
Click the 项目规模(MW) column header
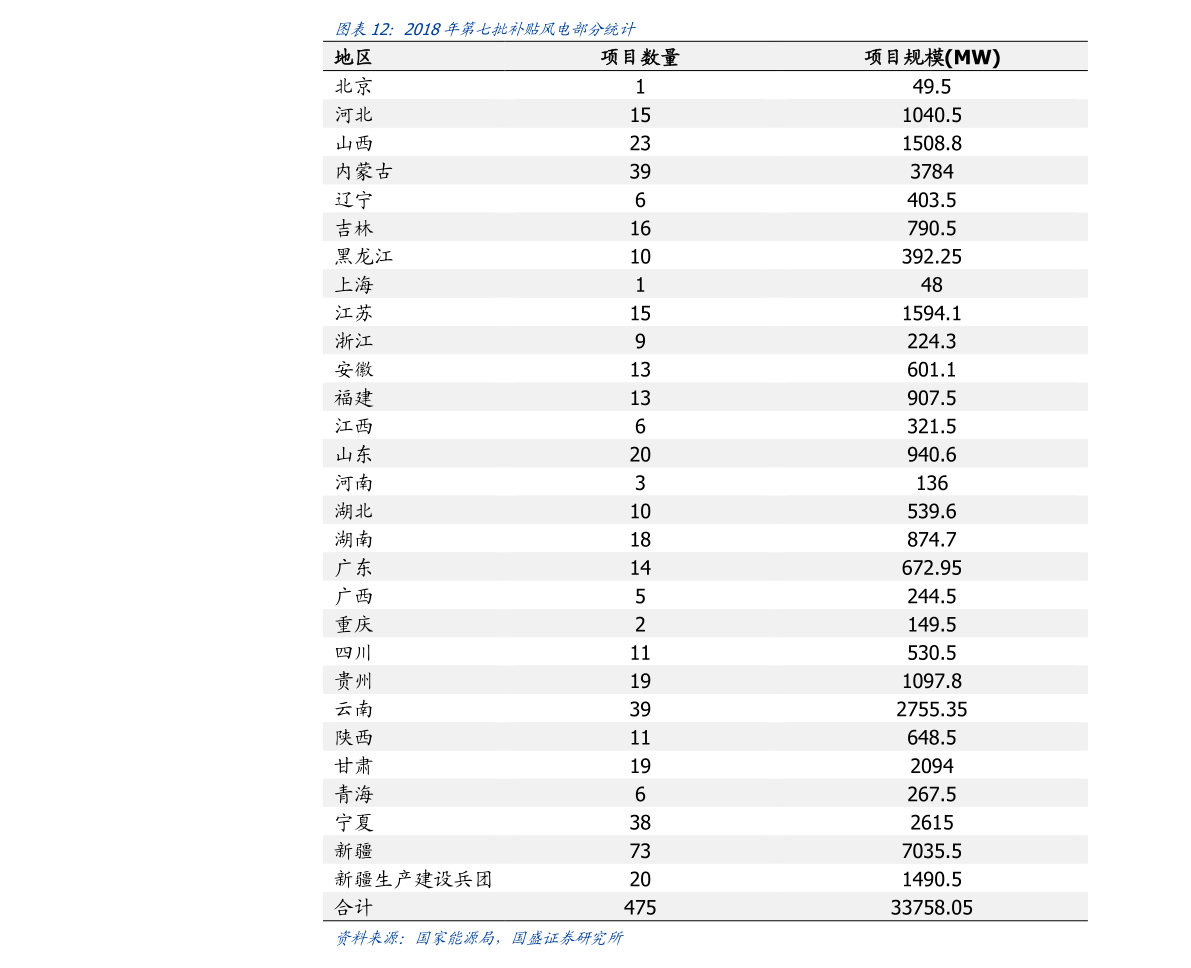coord(932,58)
